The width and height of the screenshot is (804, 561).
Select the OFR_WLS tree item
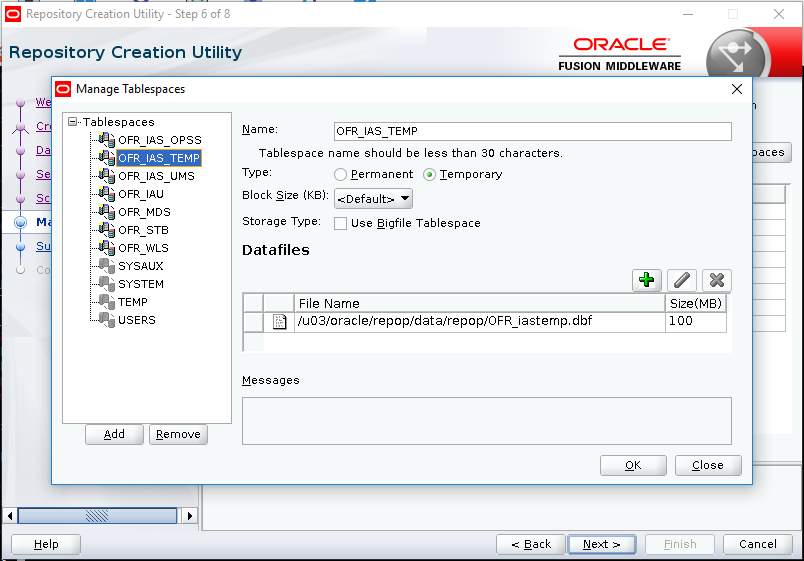(x=143, y=248)
